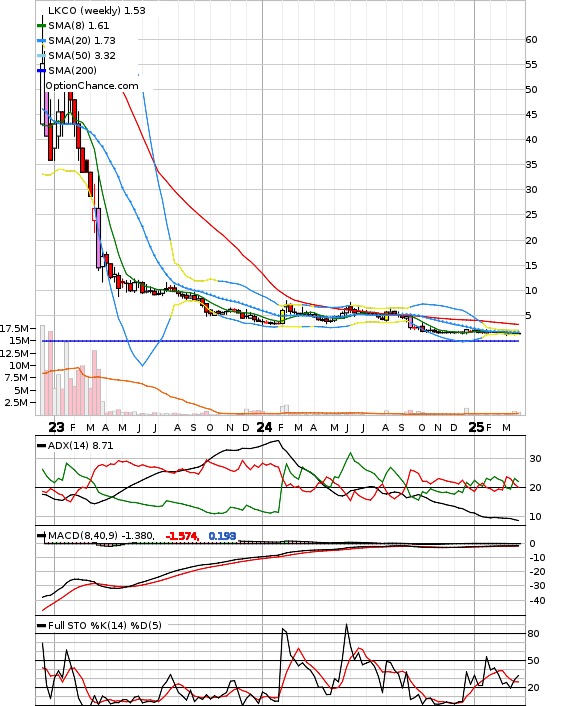This screenshot has height=706, width=566.
Task: Select the 23 year marker on time axis
Action: (56, 427)
